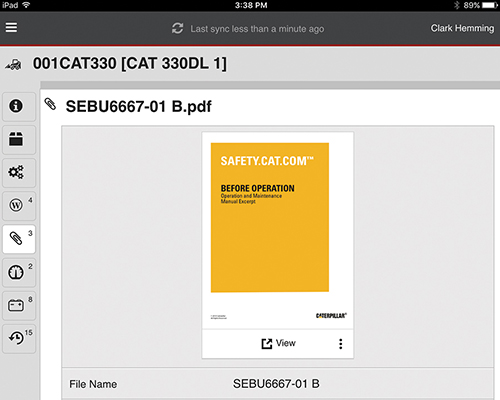Screen dimensions: 500x400
Task: Tap the SEBU6667-01 B.pdf heading
Action: (138, 107)
